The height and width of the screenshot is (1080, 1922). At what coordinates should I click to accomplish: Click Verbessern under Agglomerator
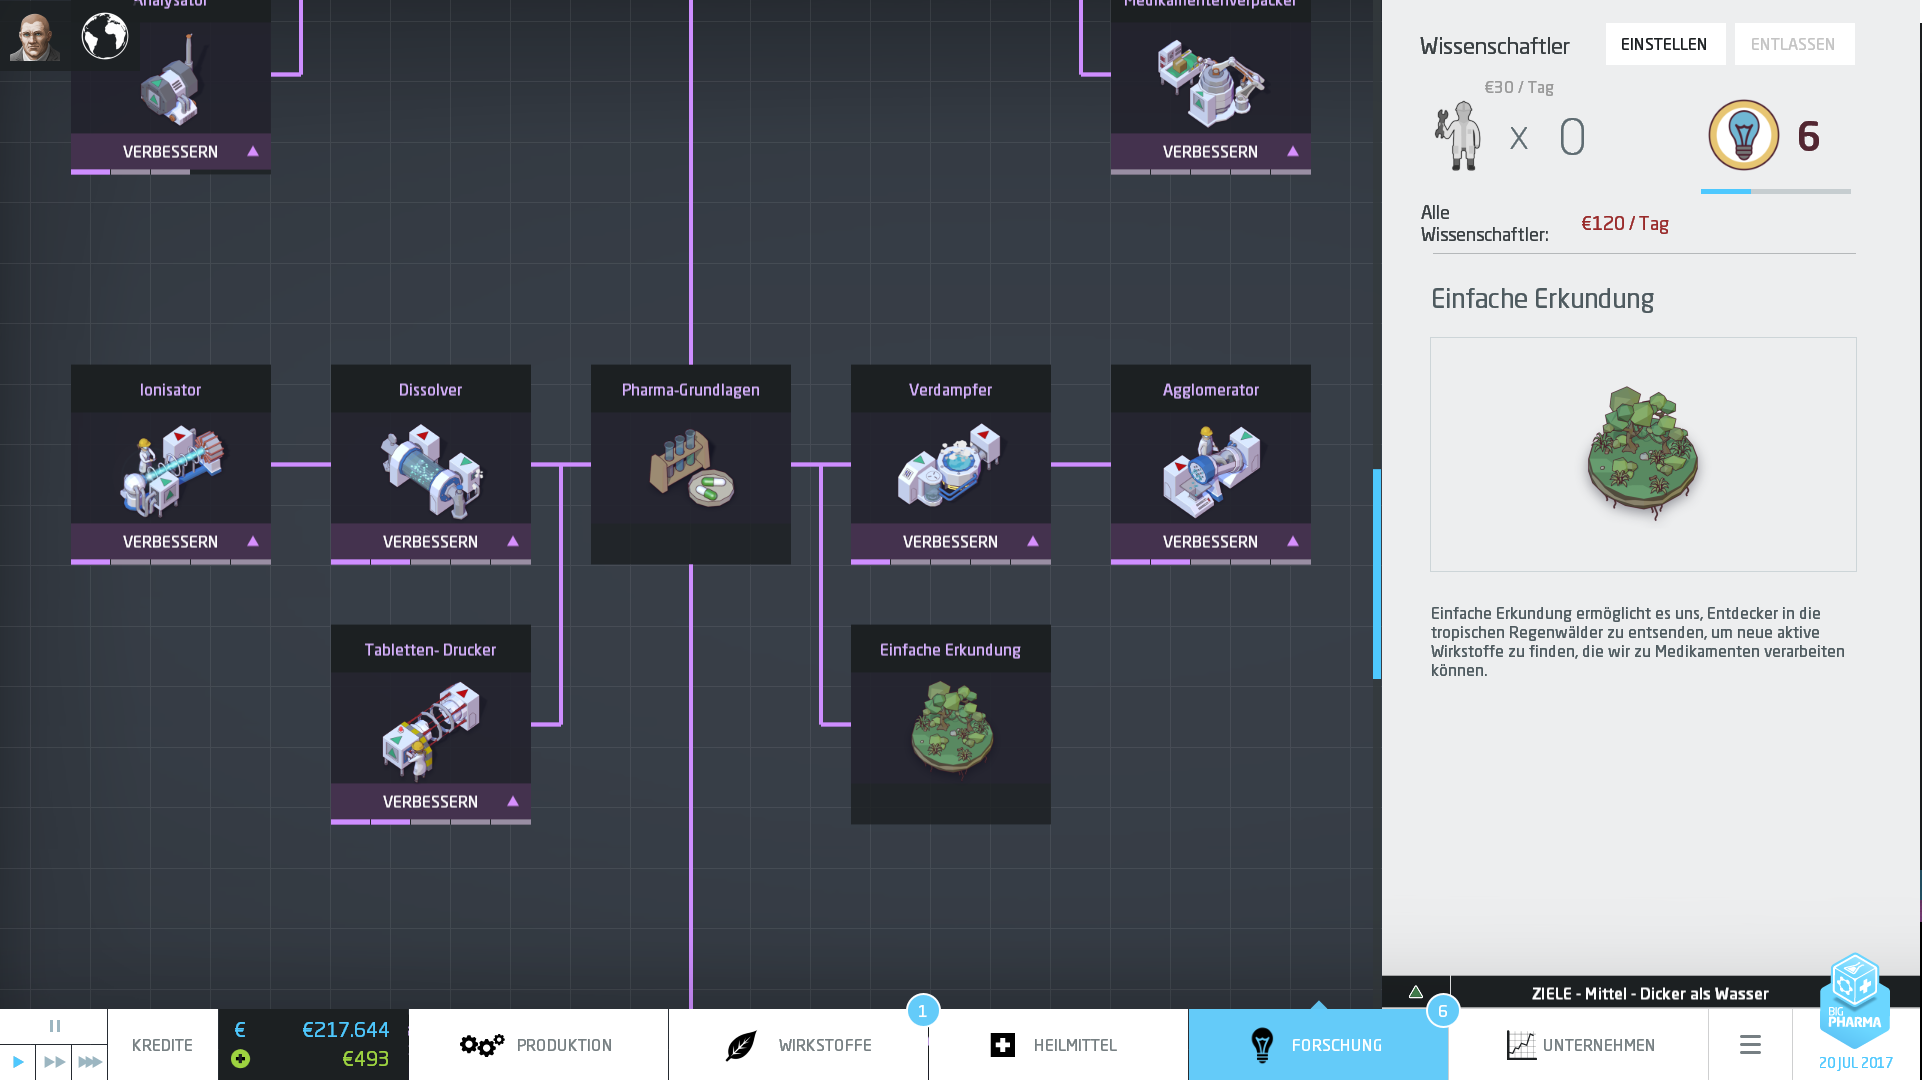[1210, 542]
